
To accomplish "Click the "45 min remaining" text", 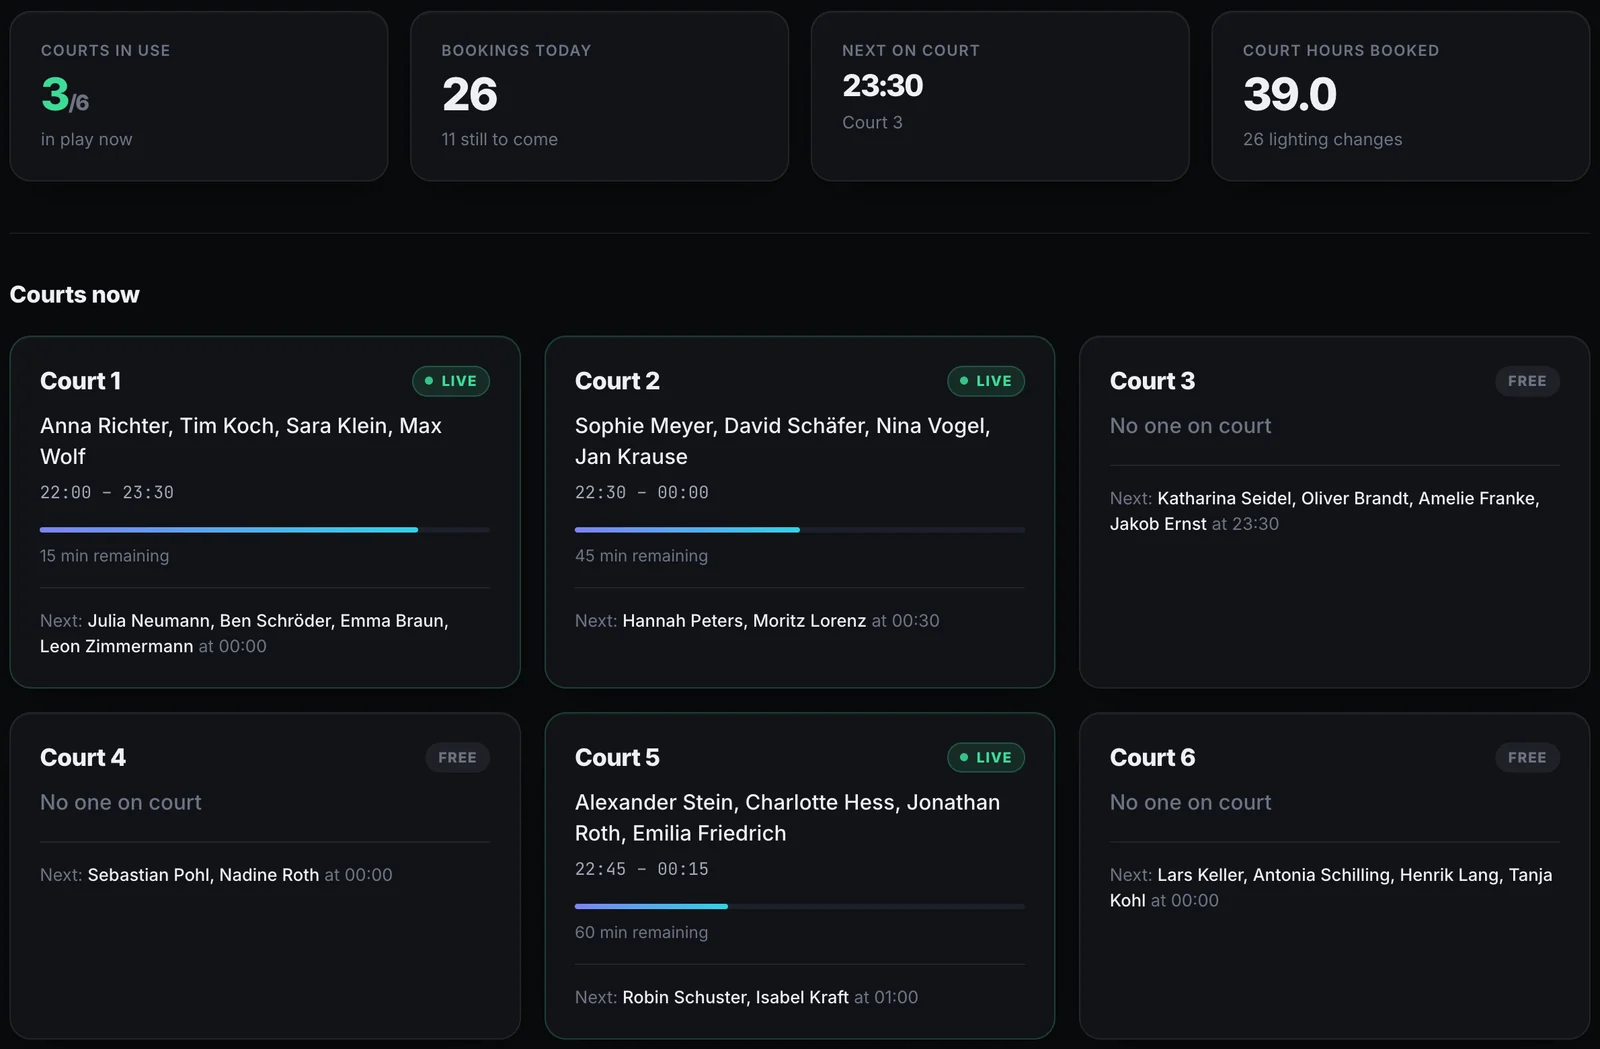I will (641, 556).
